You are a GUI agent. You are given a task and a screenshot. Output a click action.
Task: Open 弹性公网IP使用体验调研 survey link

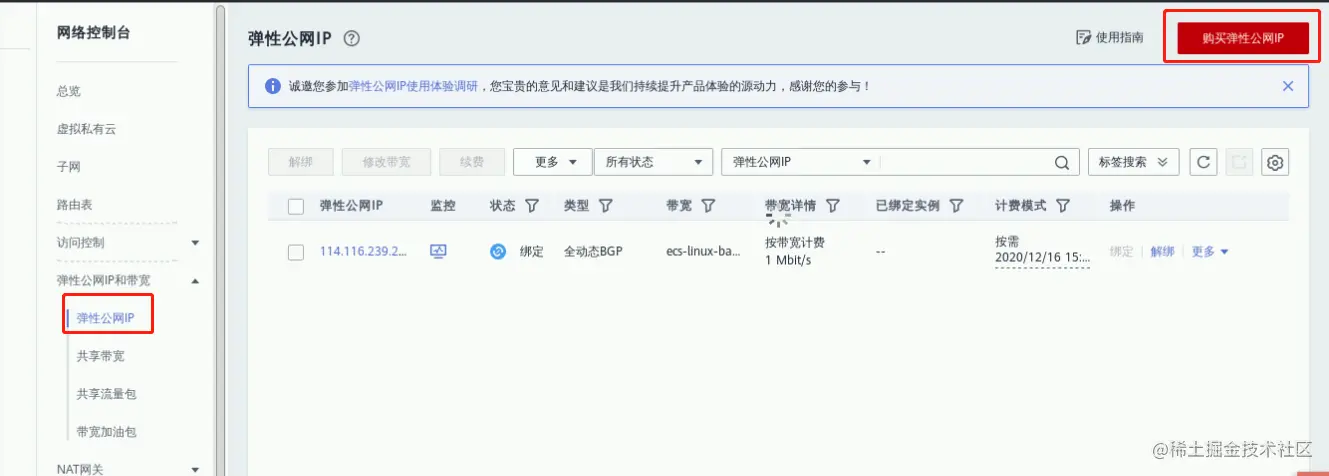point(413,86)
